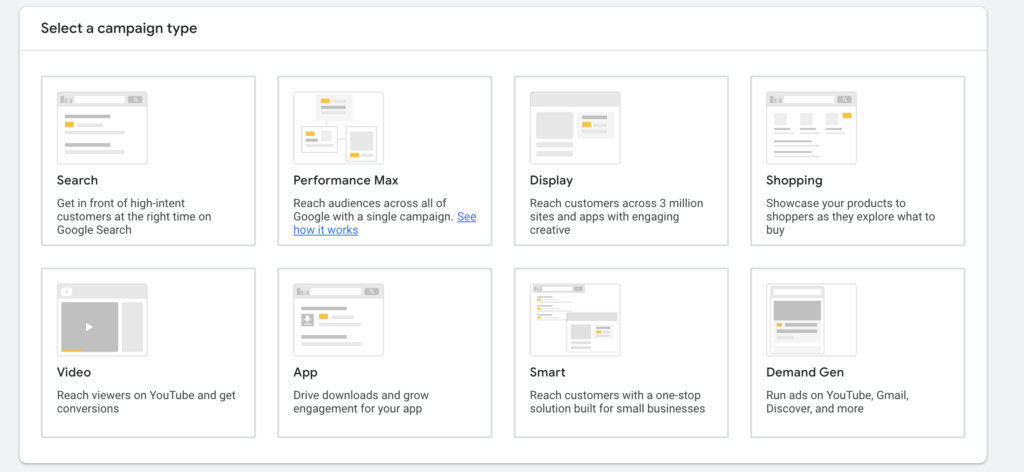The image size is (1024, 472).
Task: Click 'Showcase your products to shoppers' description
Action: coord(850,217)
